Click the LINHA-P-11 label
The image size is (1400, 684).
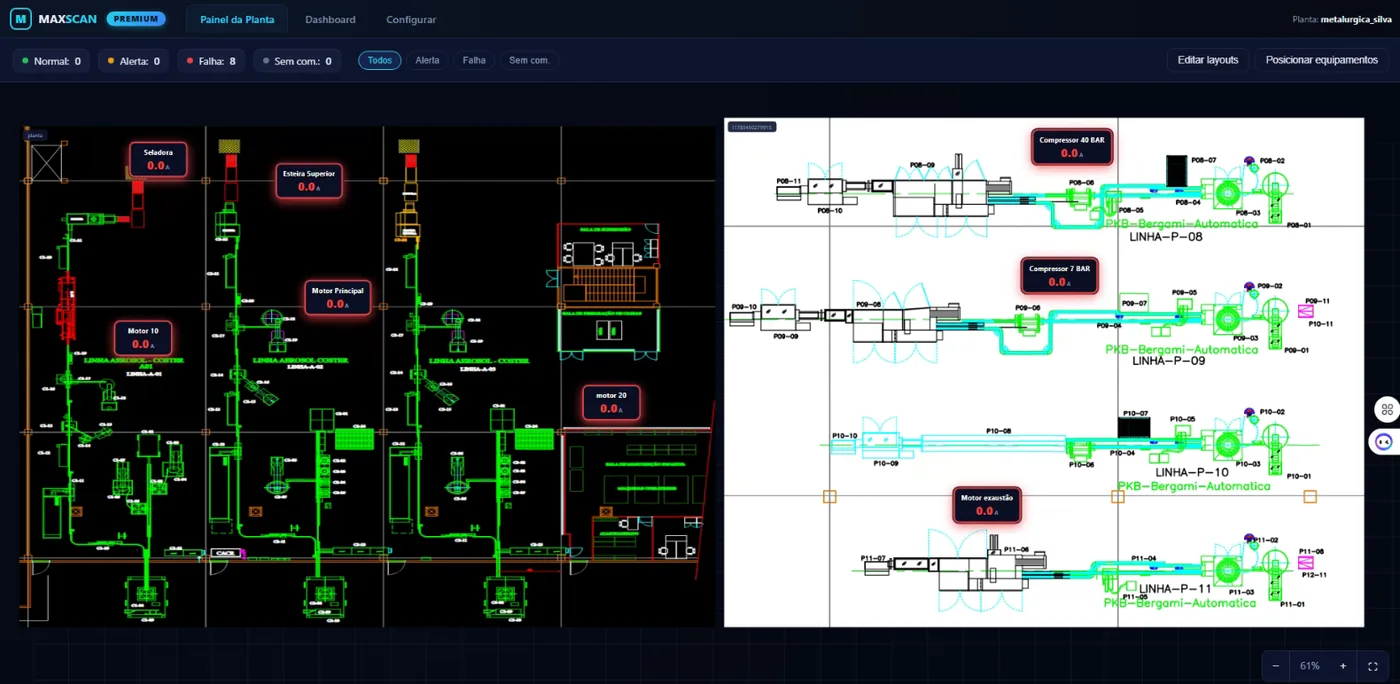(1176, 589)
